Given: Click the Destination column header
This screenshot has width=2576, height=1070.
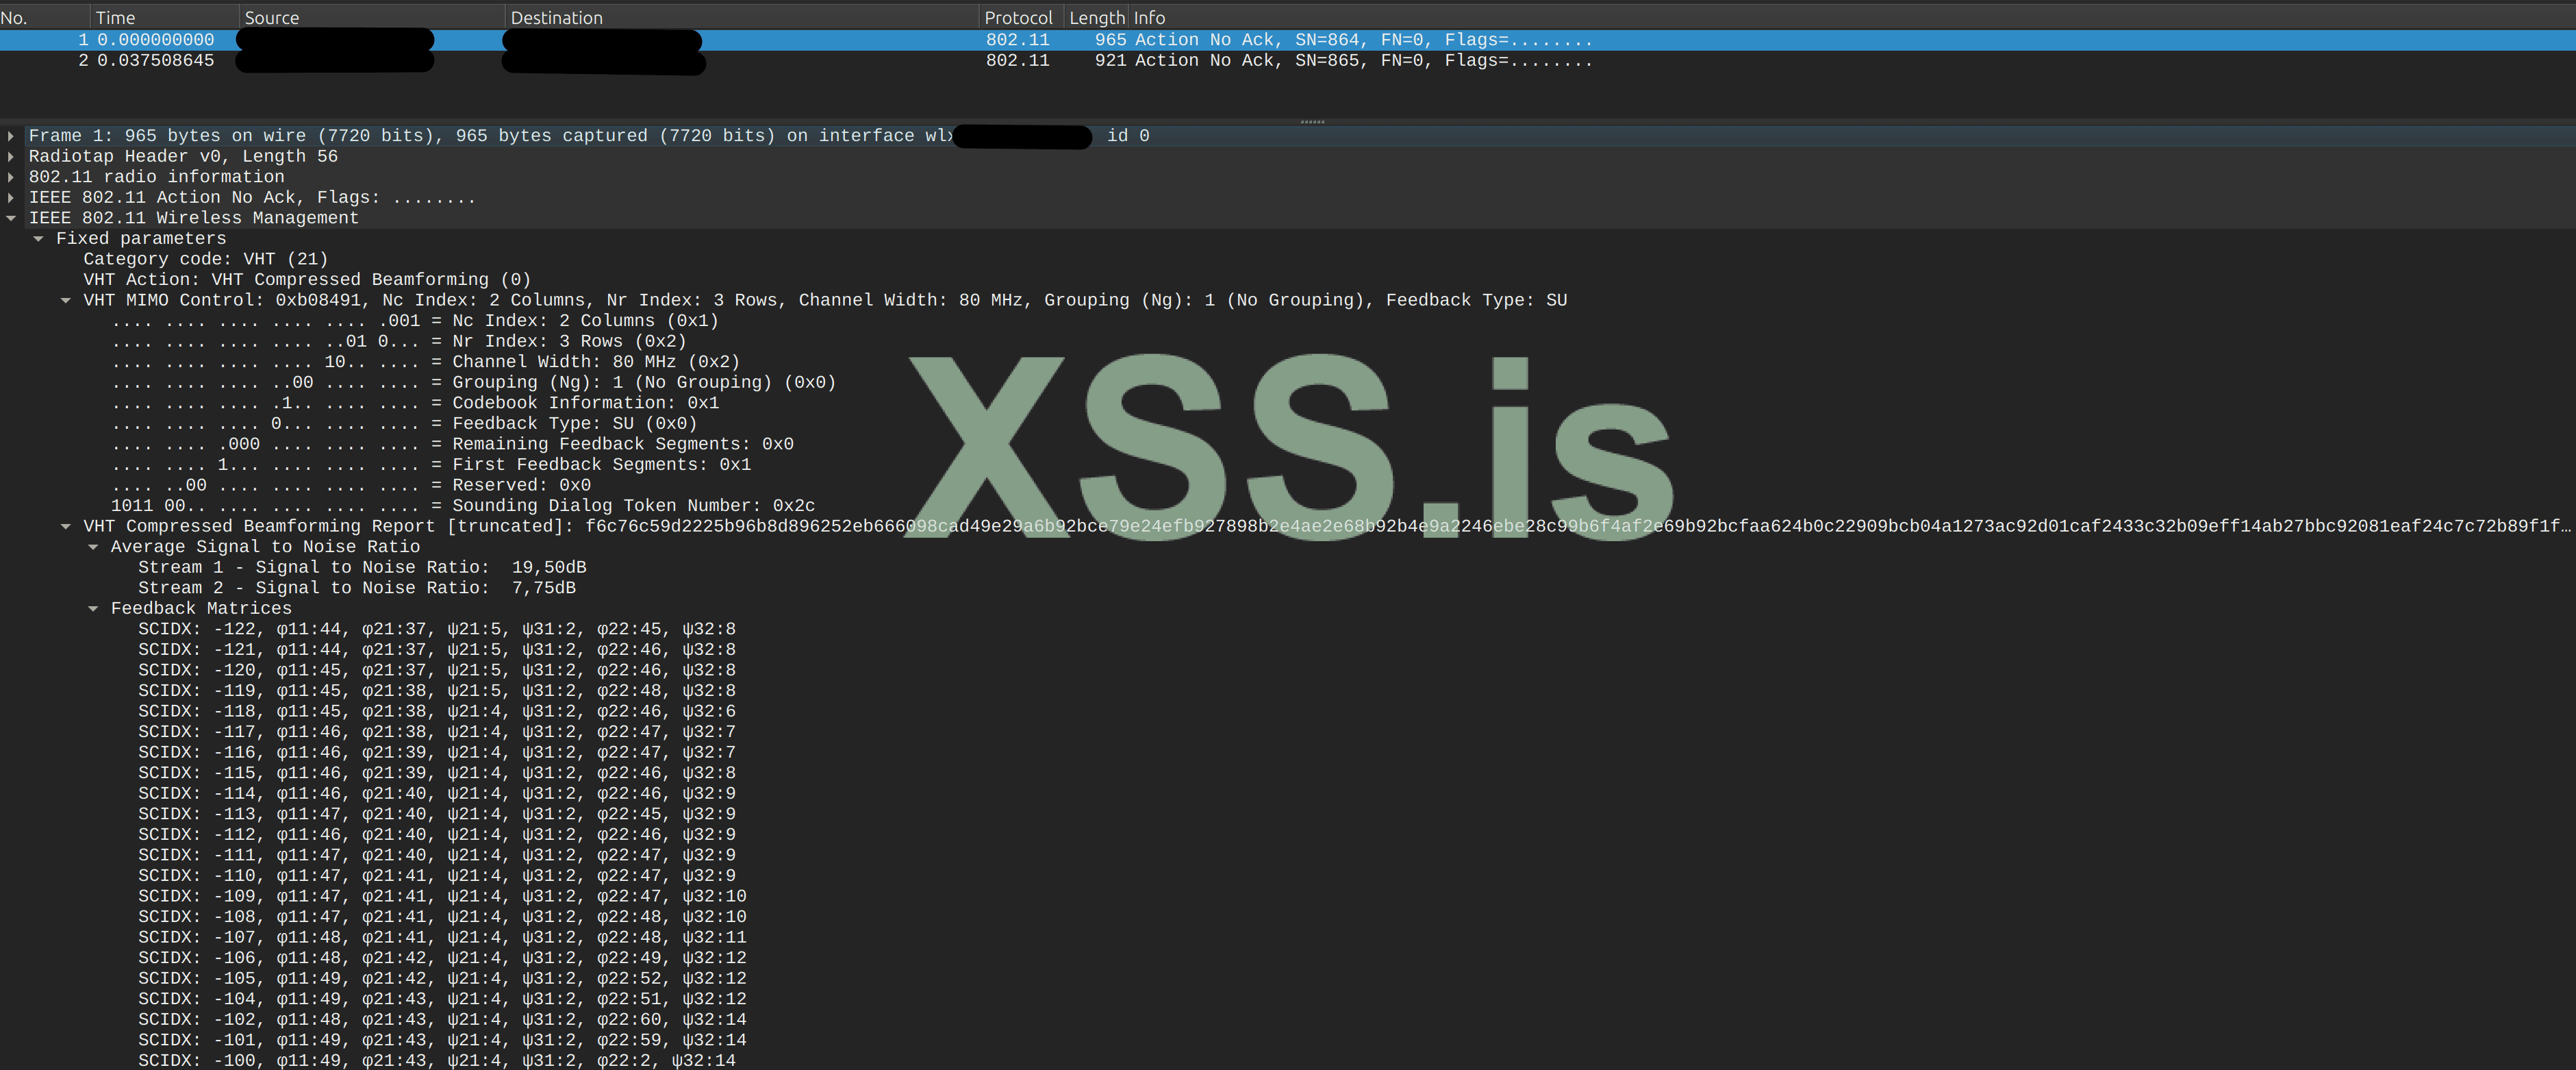Looking at the screenshot, I should 556,17.
